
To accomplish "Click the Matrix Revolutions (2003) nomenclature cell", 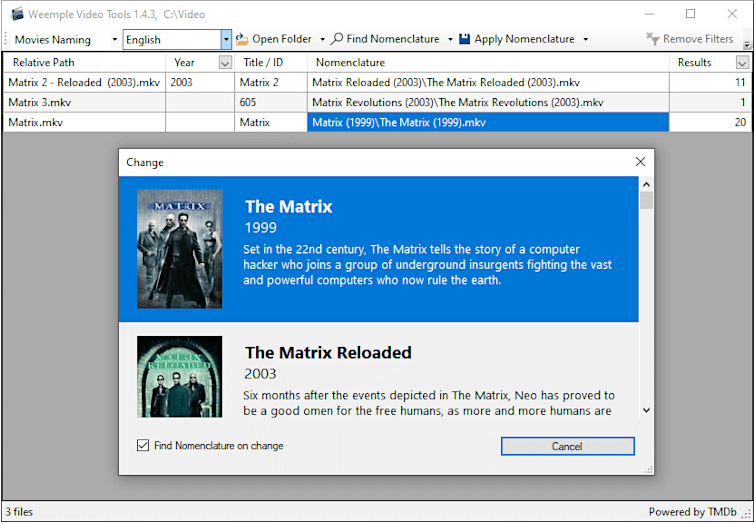I will [488, 102].
